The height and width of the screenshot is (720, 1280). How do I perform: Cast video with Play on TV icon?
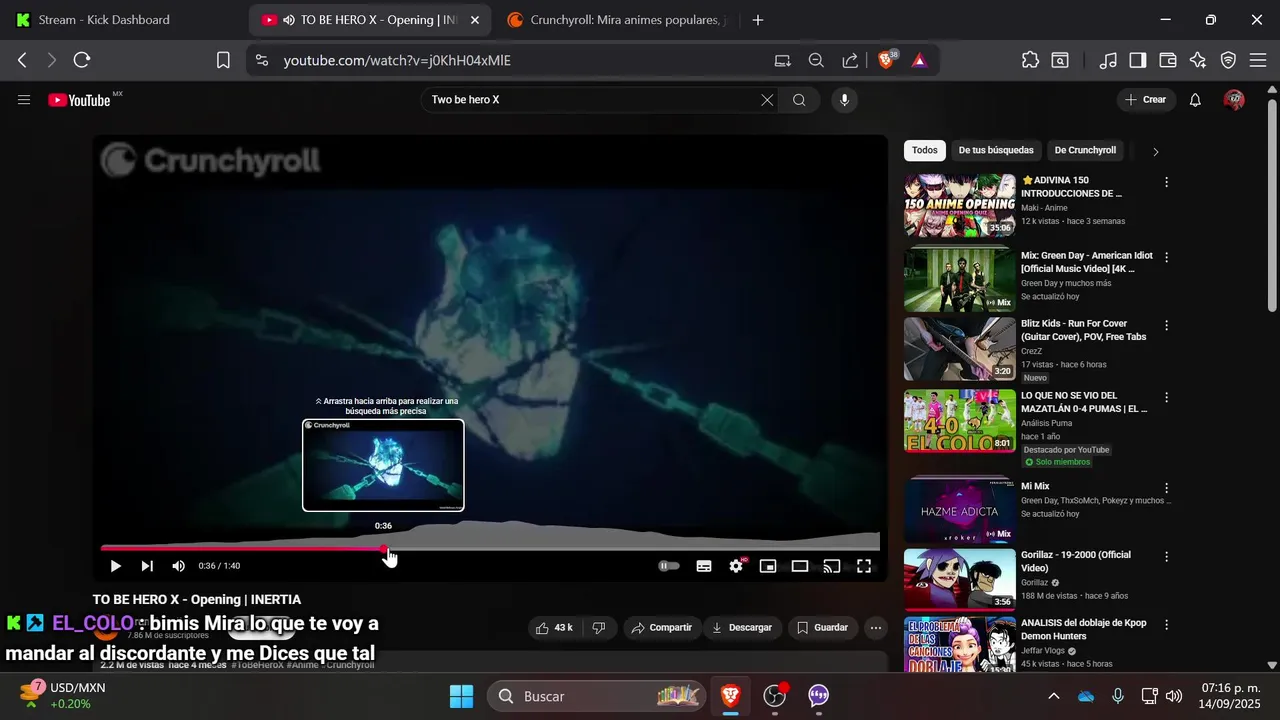pos(832,566)
